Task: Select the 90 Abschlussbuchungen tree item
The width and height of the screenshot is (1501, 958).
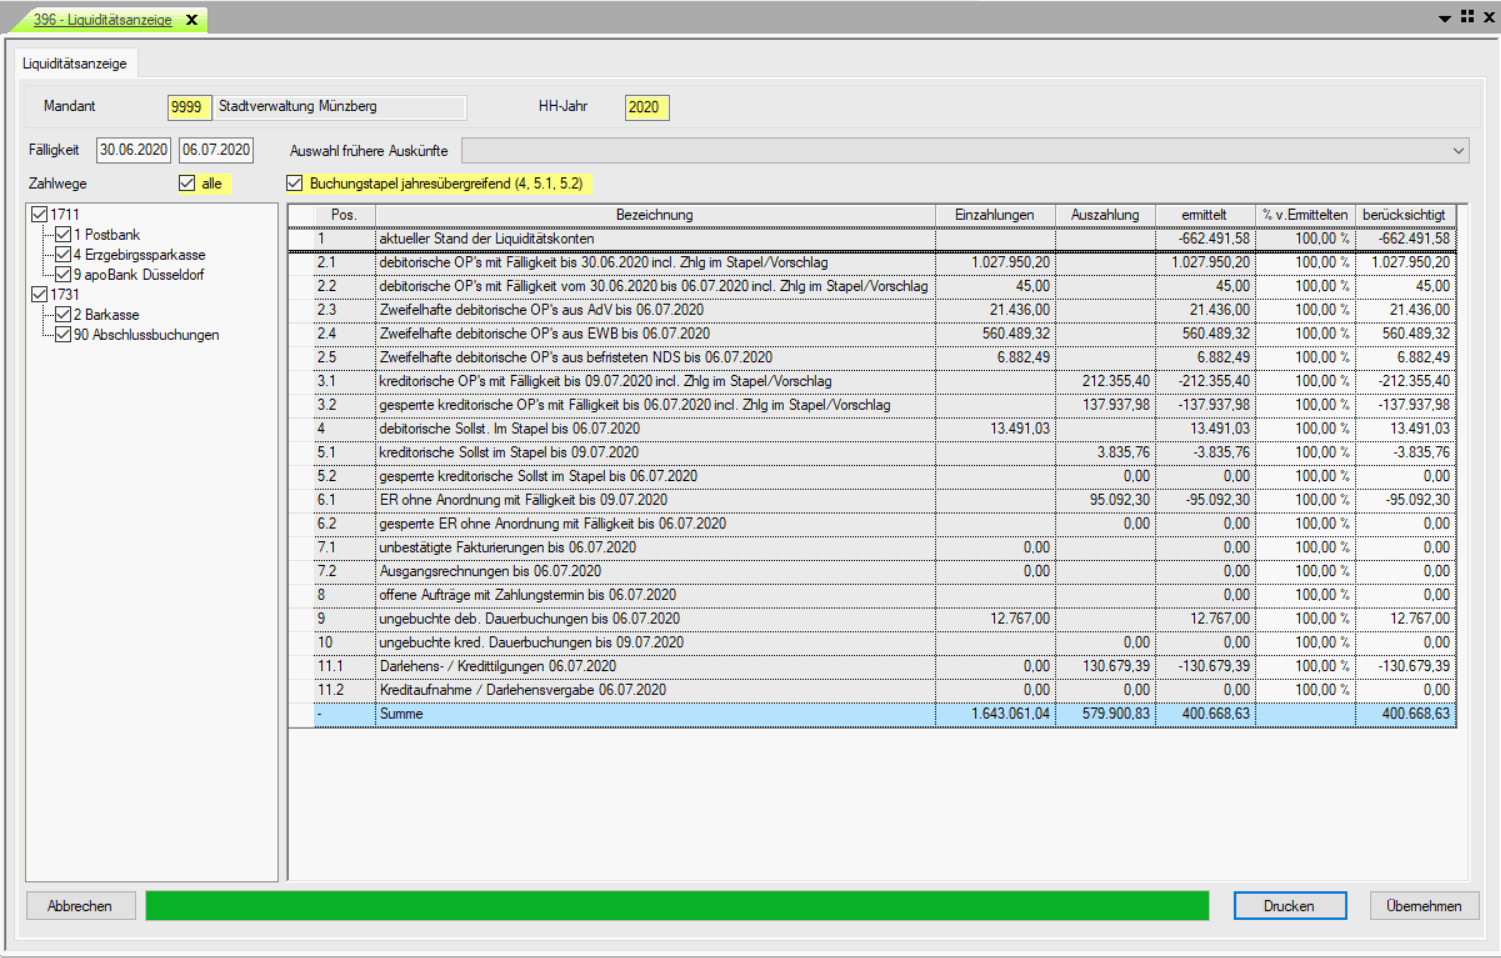Action: point(145,335)
